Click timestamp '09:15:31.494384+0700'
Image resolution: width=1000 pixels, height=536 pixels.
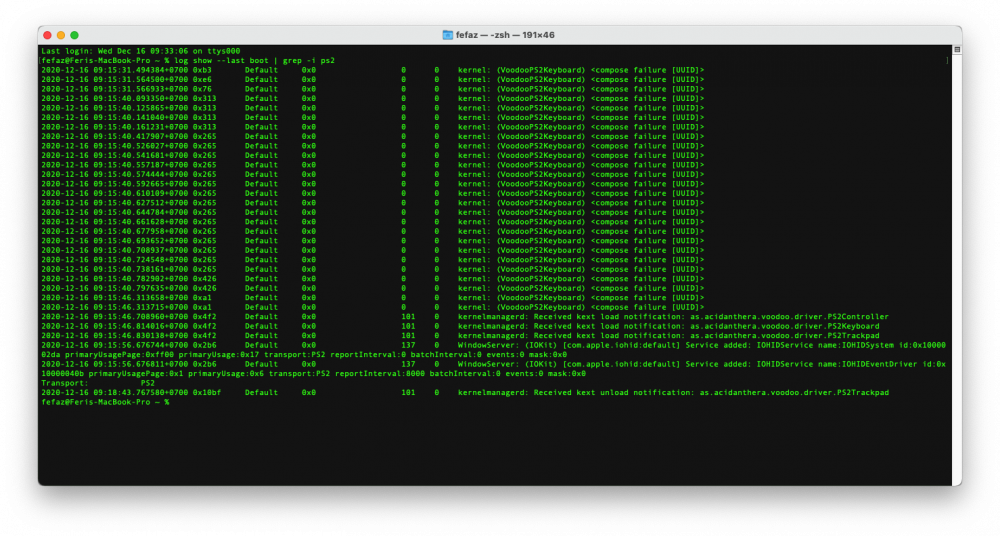click(141, 70)
